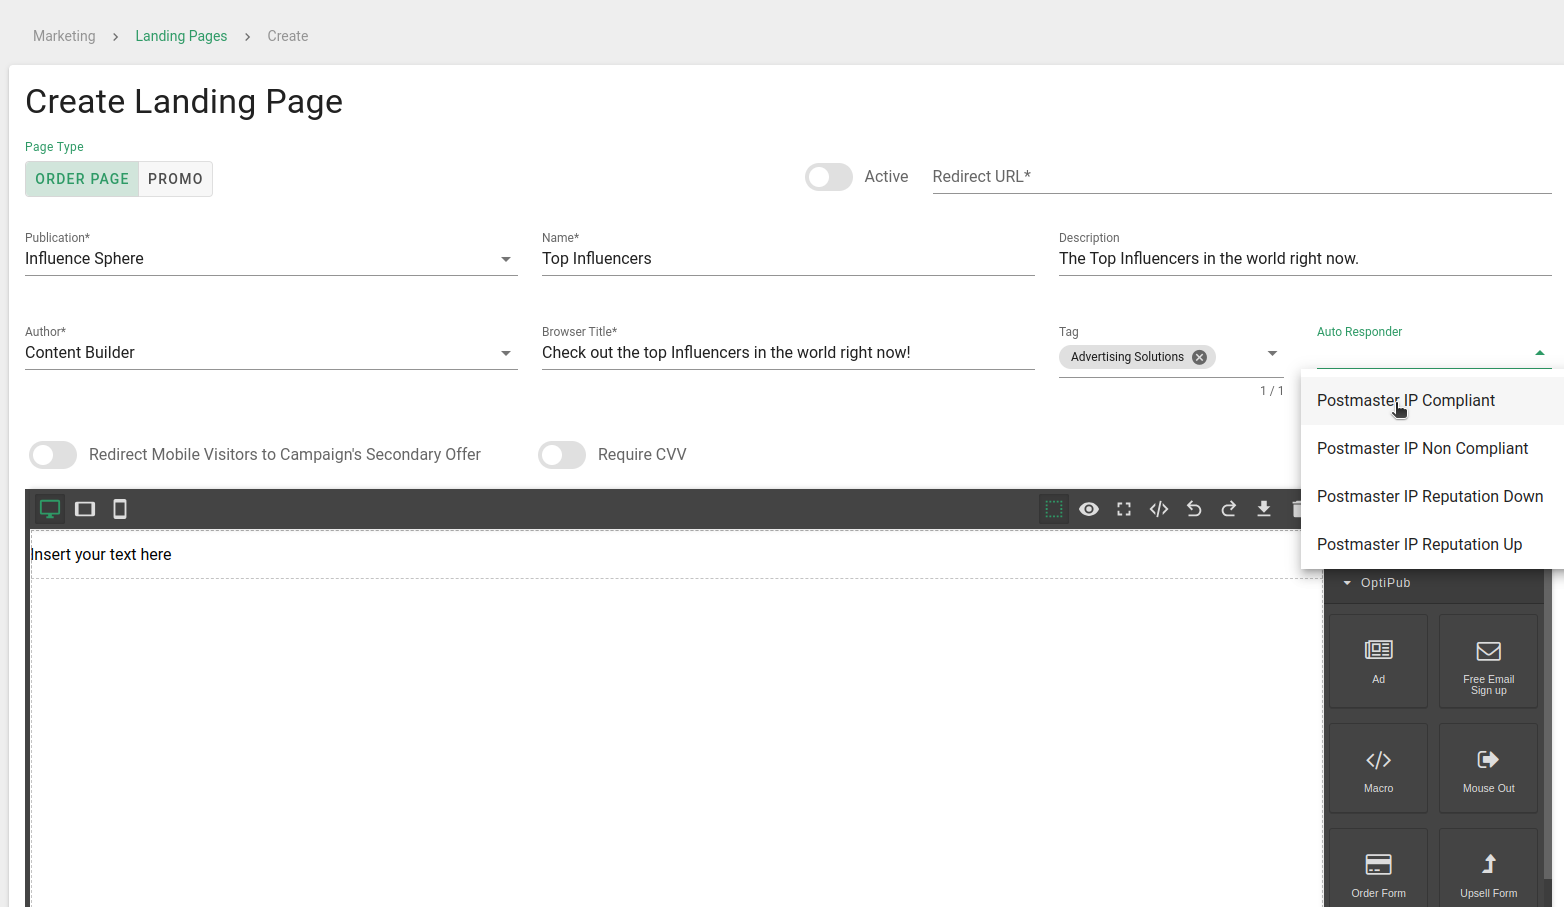Click the Browser Title field

(x=788, y=353)
